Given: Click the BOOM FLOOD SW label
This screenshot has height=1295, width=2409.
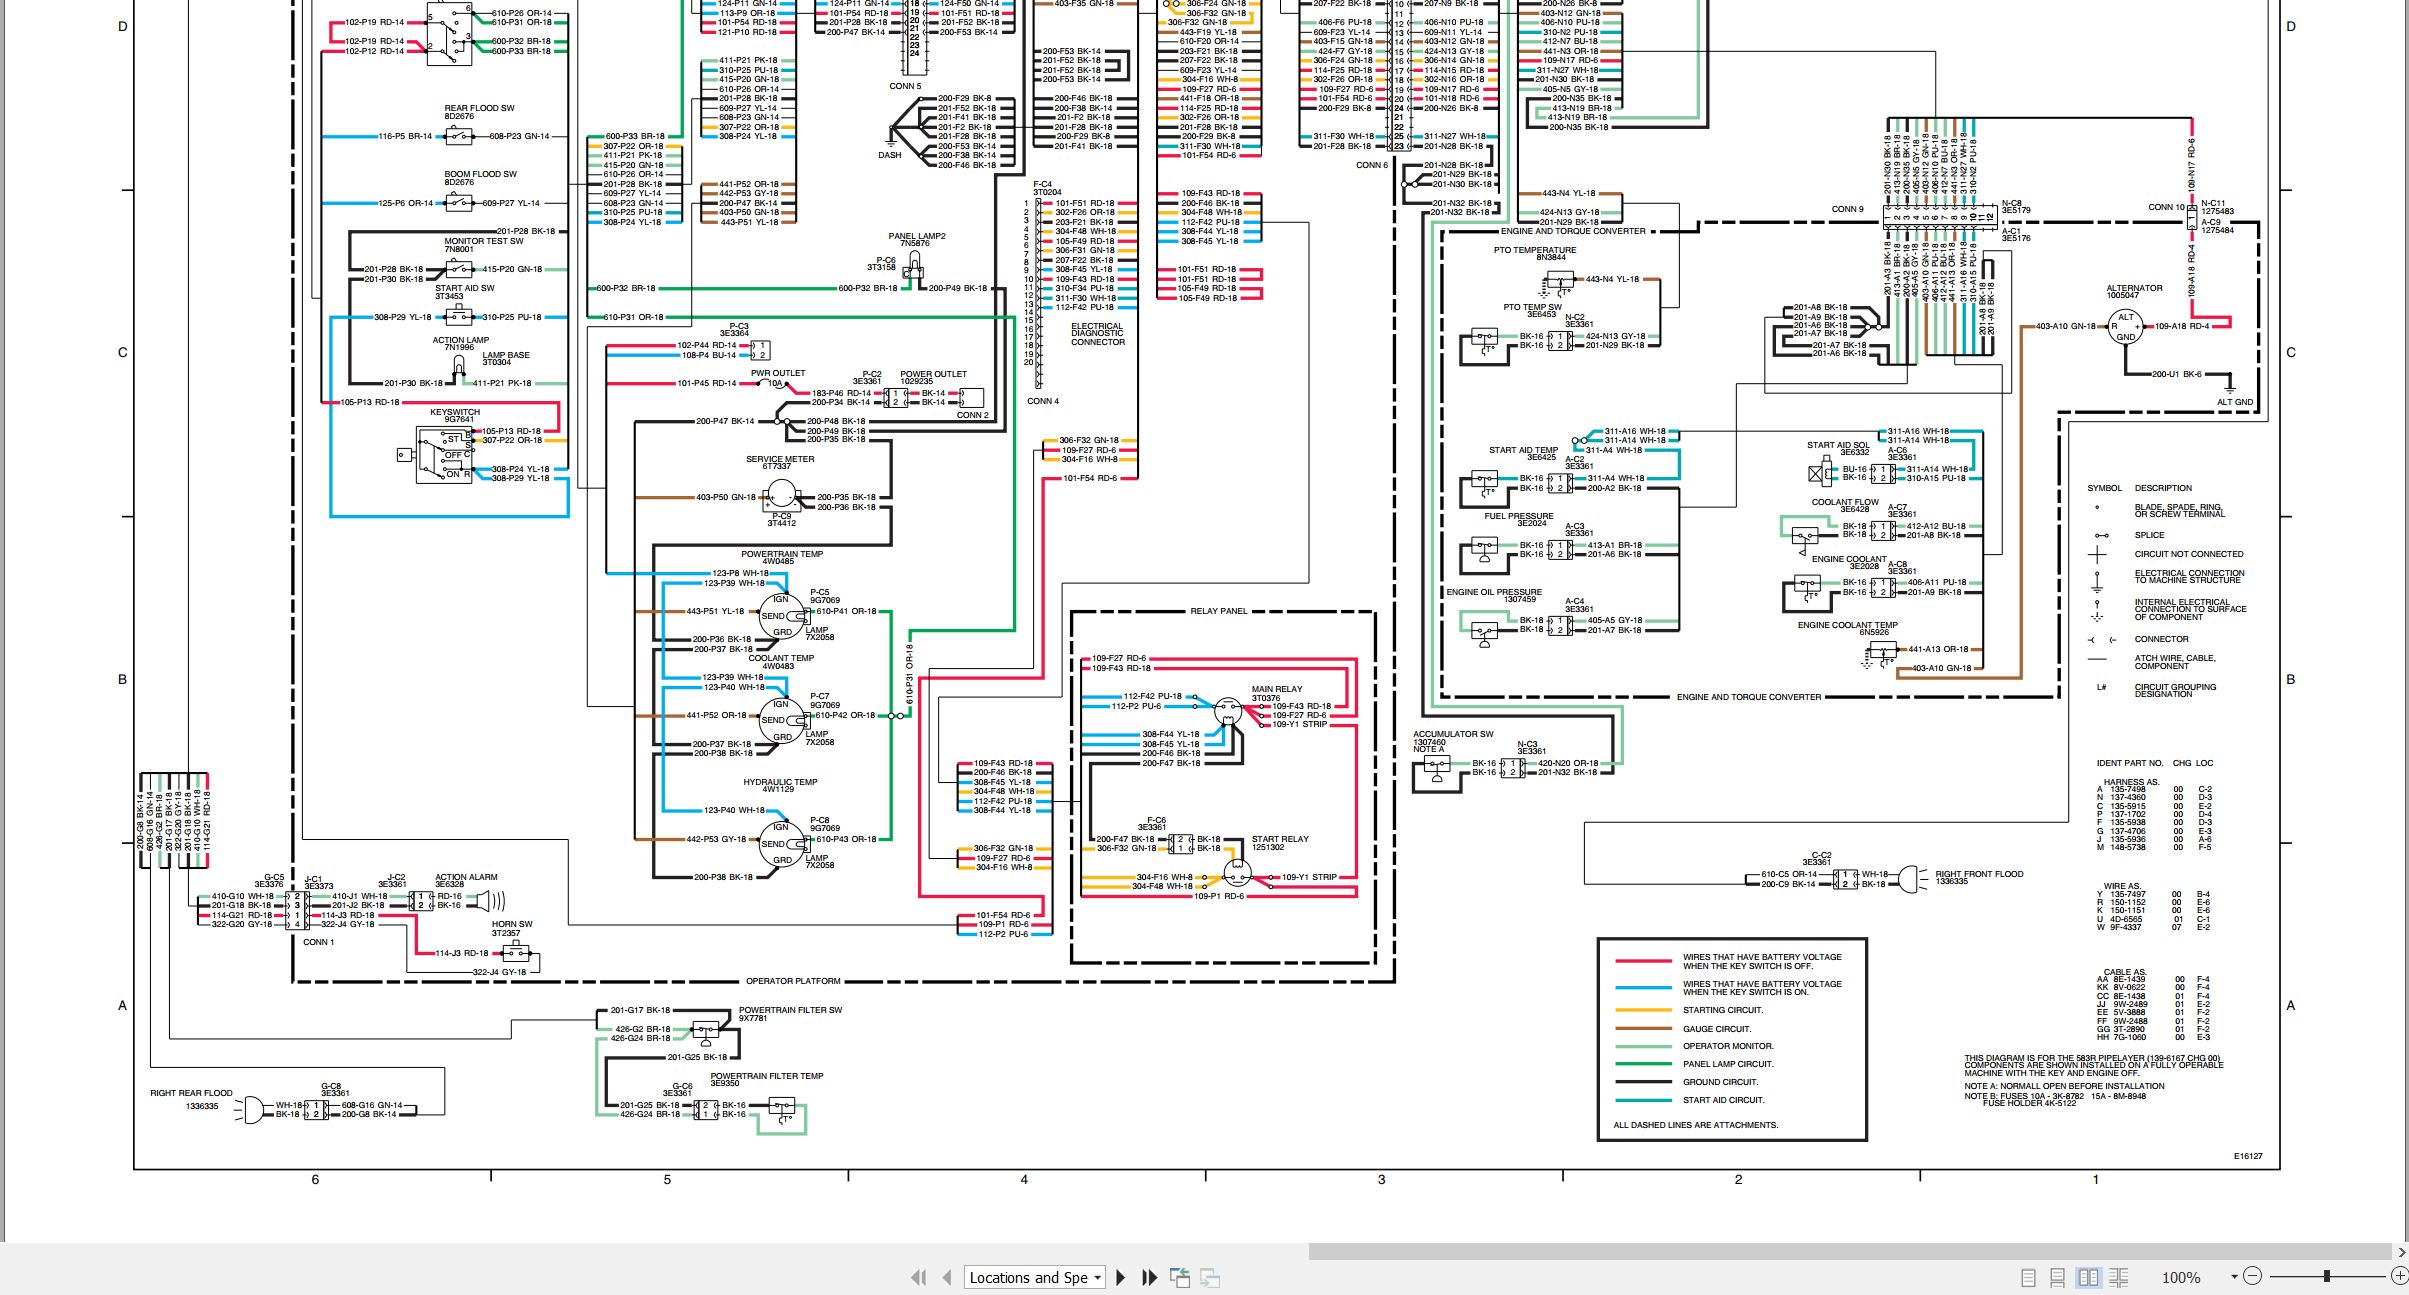Looking at the screenshot, I should click(x=480, y=174).
